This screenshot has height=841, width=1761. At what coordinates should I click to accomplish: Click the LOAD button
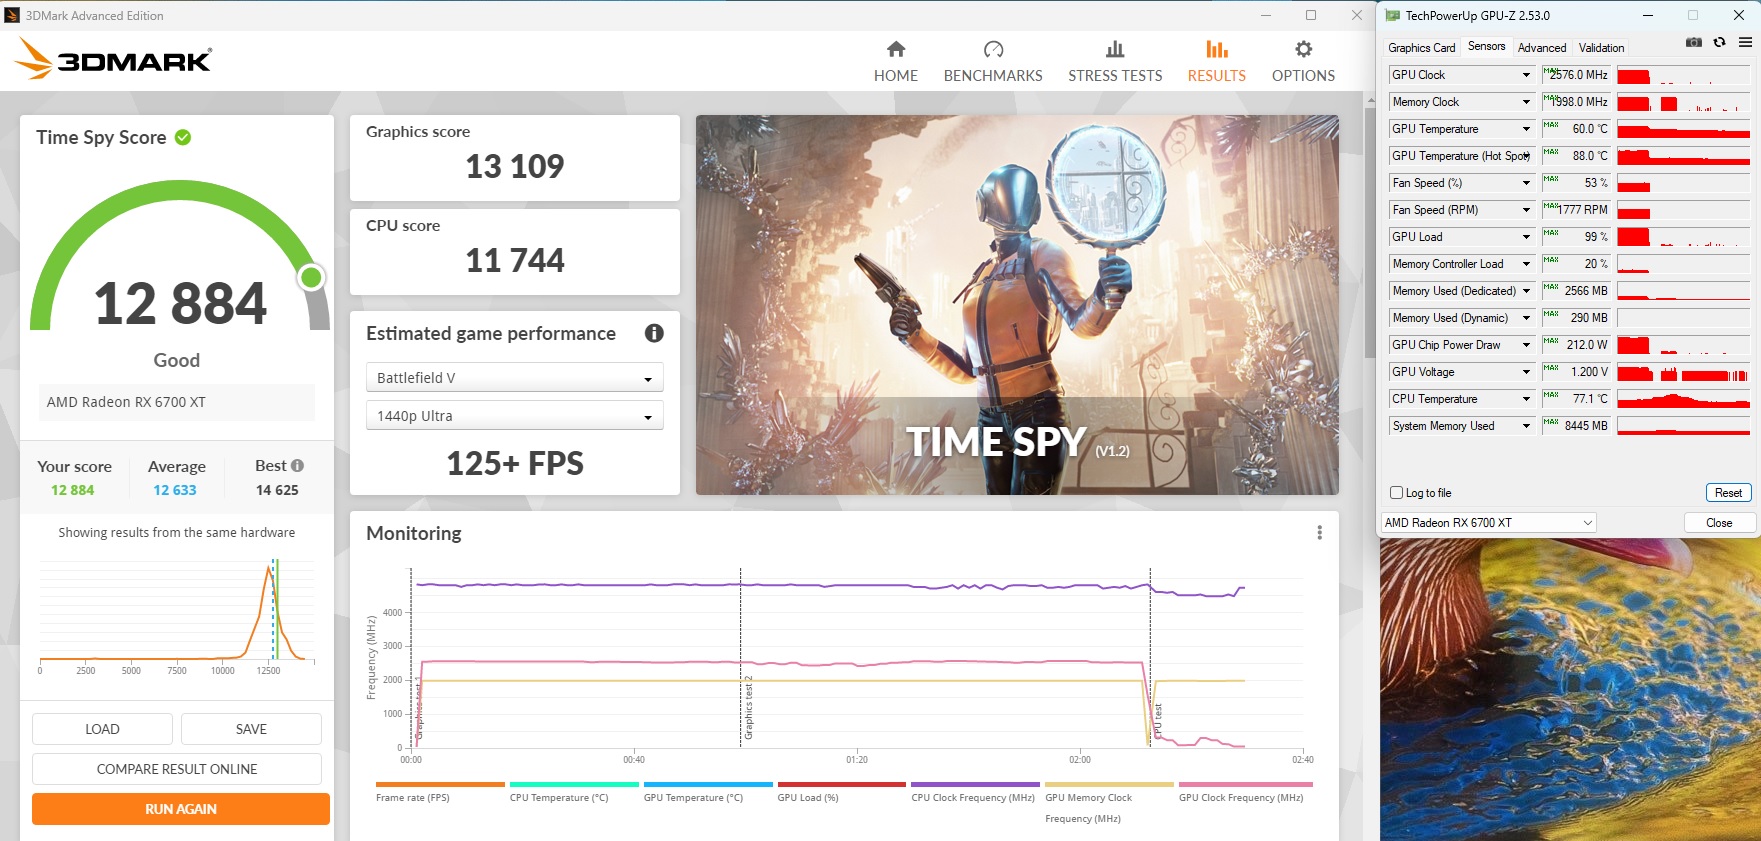(102, 729)
